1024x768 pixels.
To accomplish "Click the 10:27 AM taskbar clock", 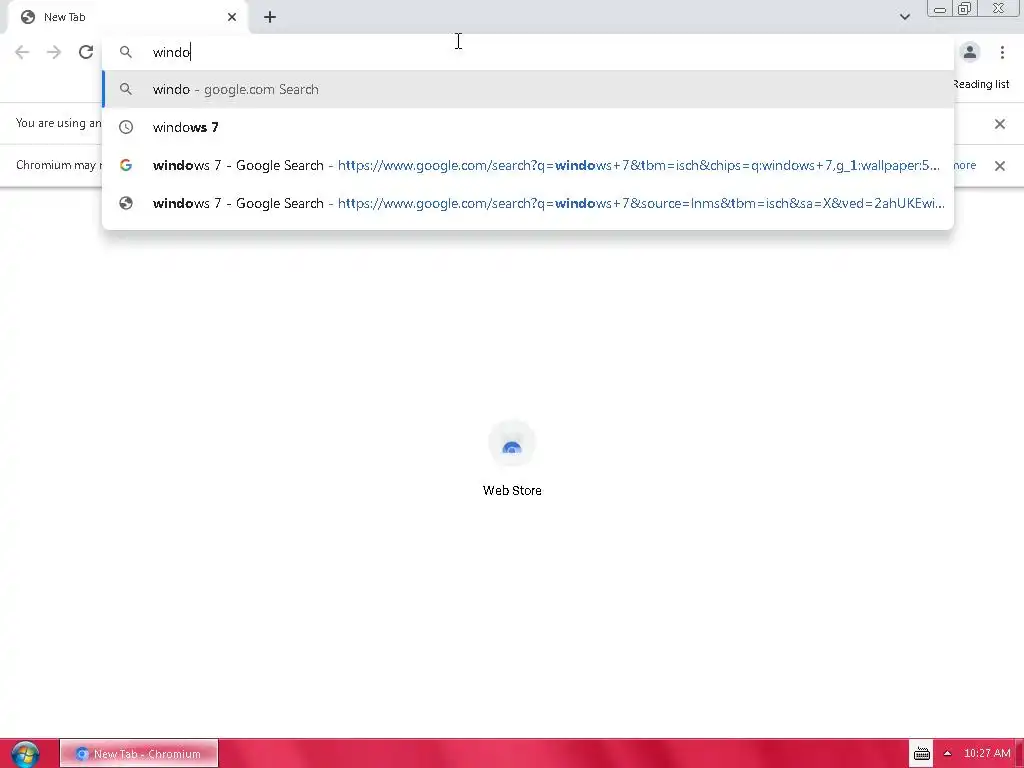I will [987, 754].
